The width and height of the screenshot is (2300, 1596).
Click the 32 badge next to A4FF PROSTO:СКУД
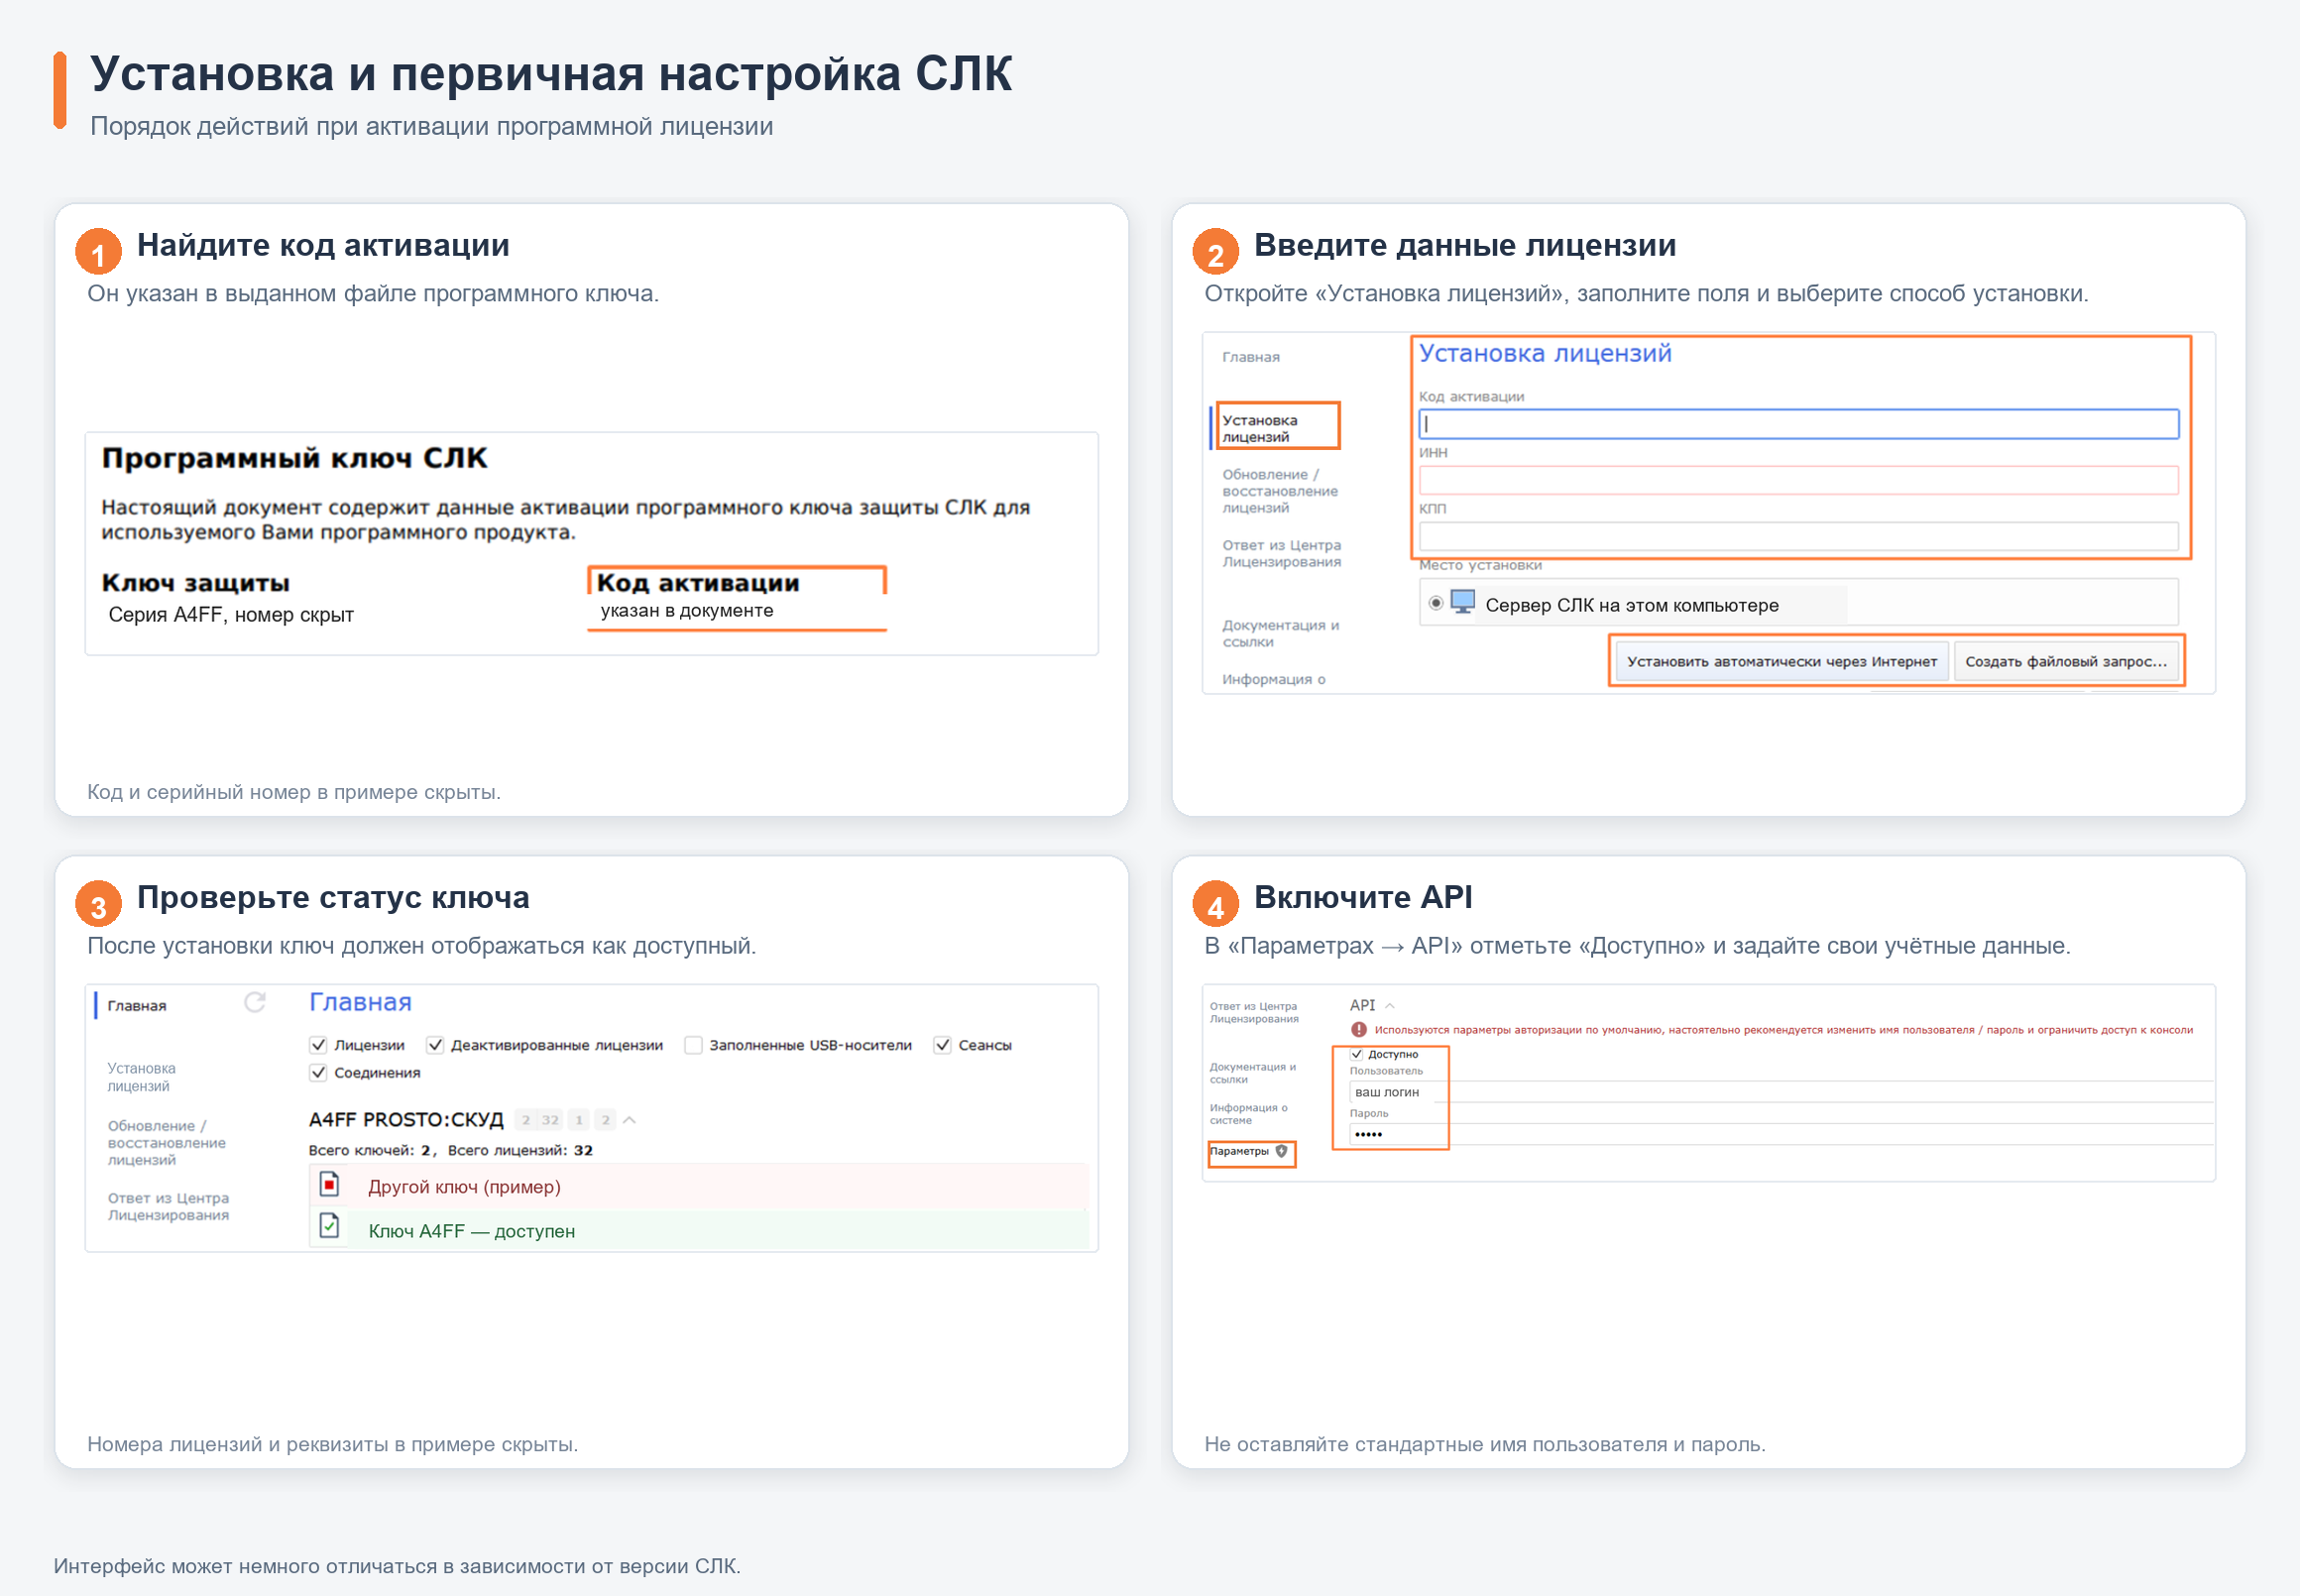(x=550, y=1120)
